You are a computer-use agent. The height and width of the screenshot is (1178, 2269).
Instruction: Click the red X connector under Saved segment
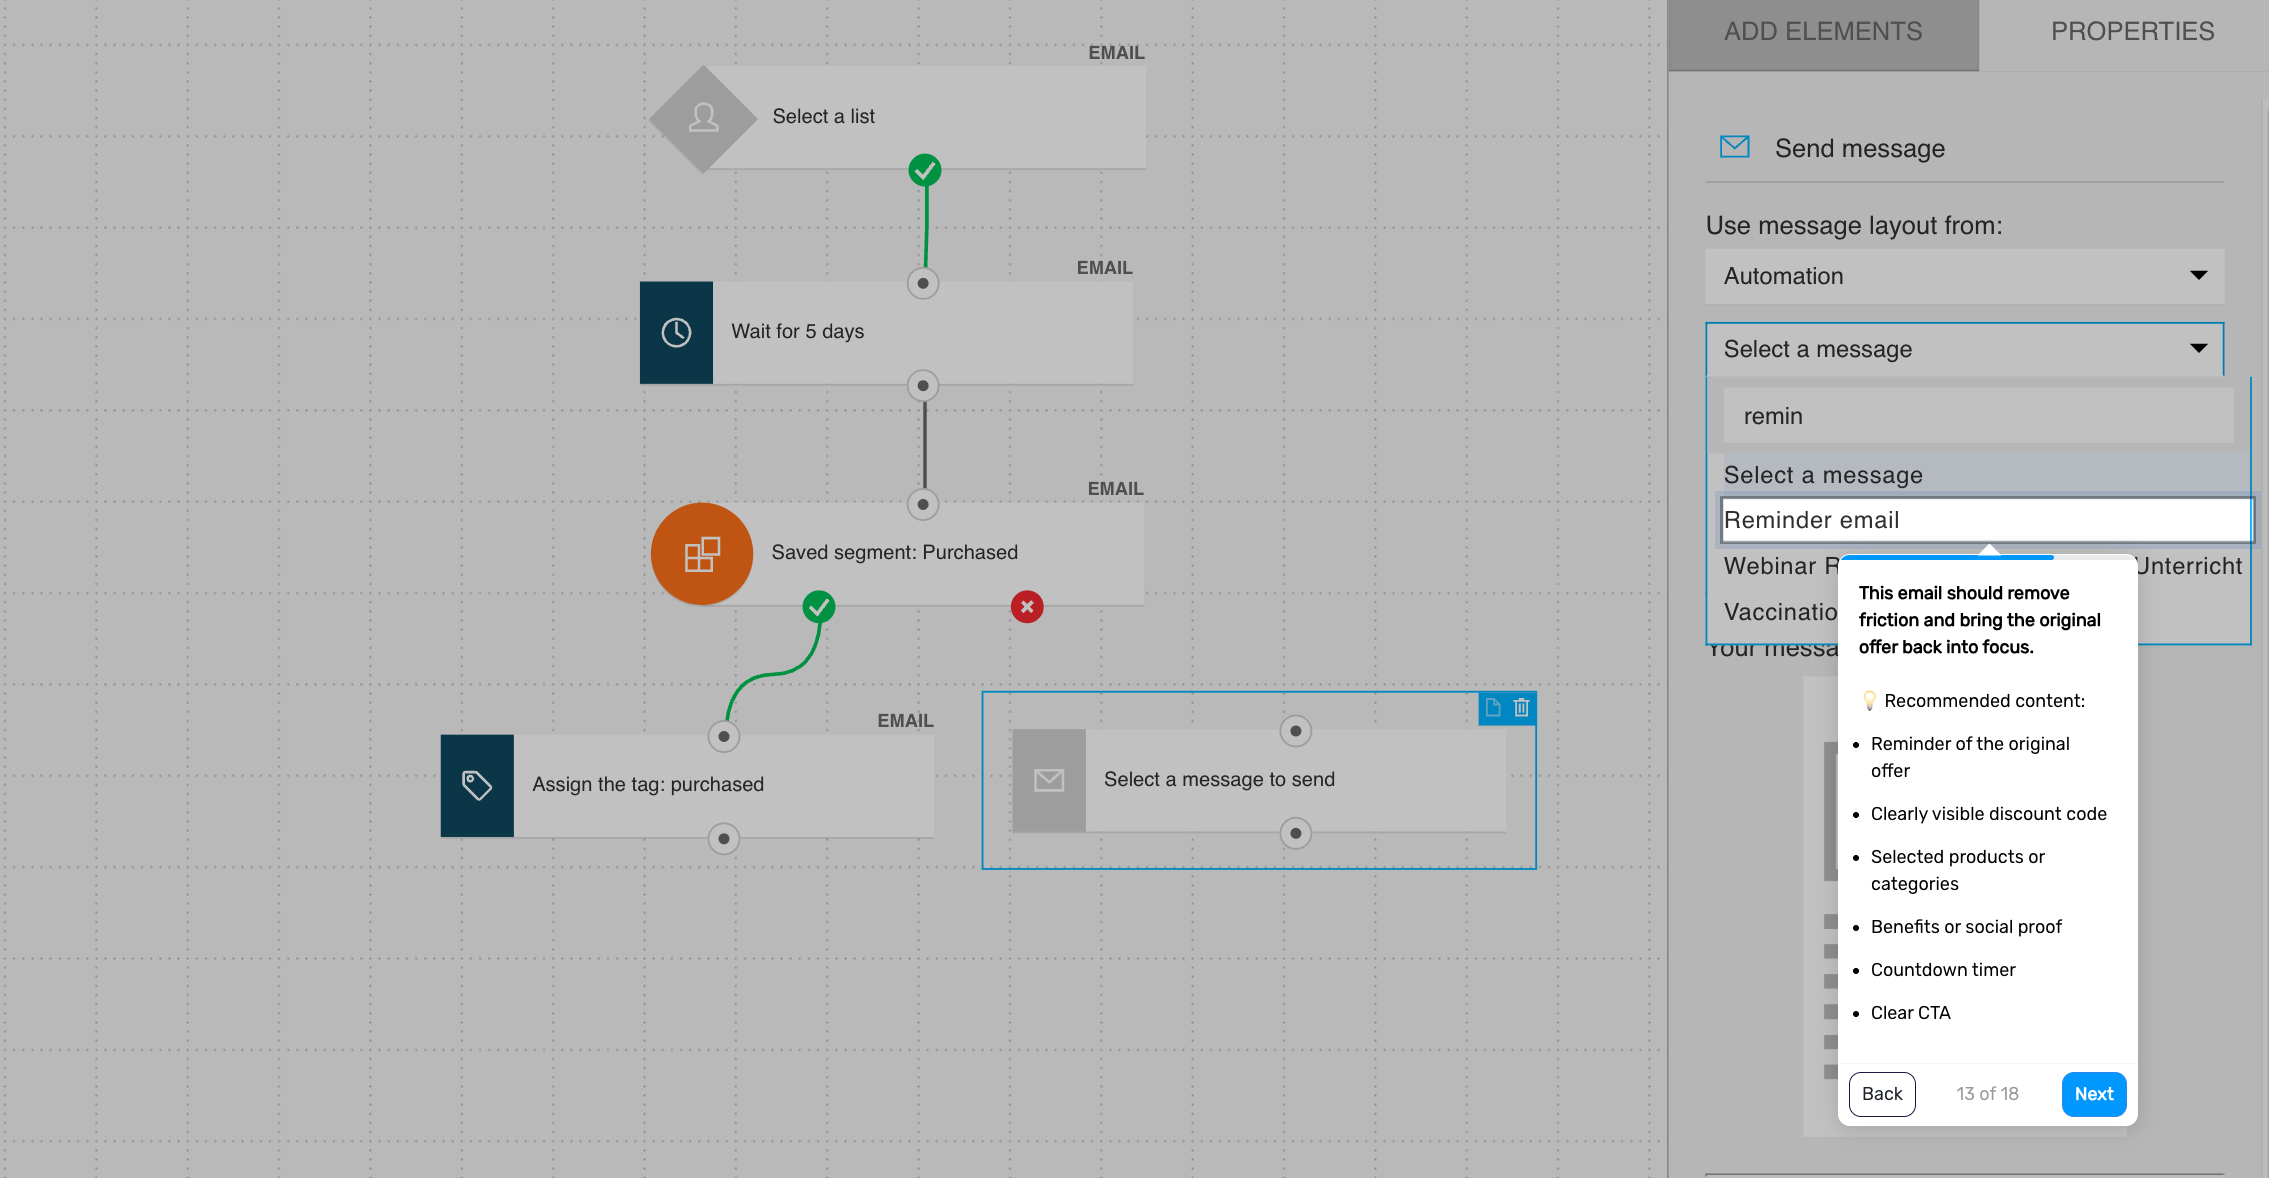coord(1027,606)
